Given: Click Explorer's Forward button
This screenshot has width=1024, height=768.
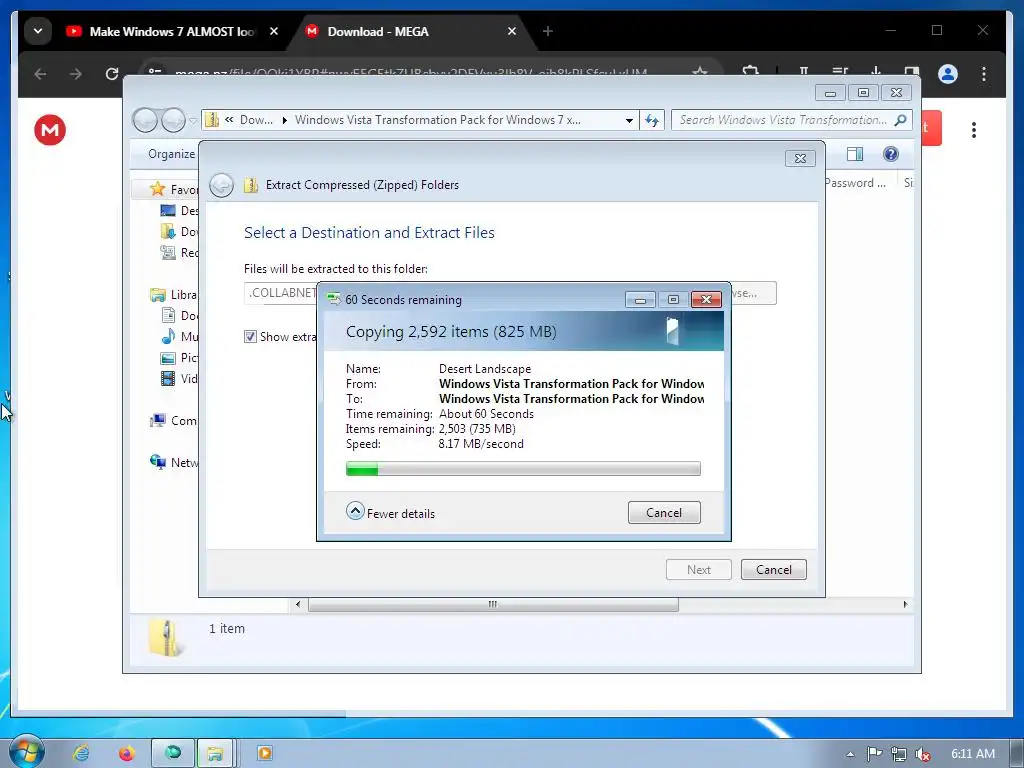Looking at the screenshot, I should pos(173,120).
